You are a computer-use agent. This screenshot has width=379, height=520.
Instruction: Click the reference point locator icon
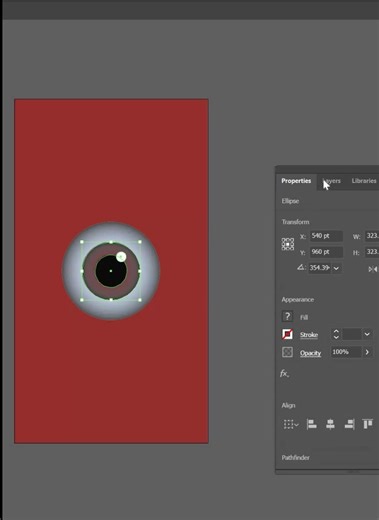click(x=288, y=244)
